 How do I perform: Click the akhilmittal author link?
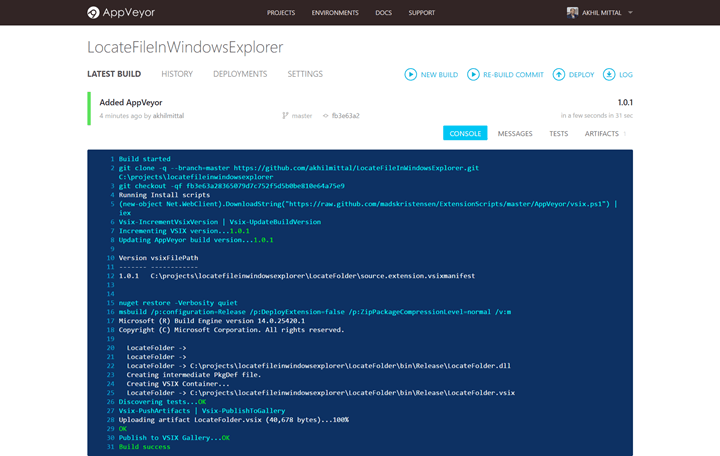[x=169, y=116]
